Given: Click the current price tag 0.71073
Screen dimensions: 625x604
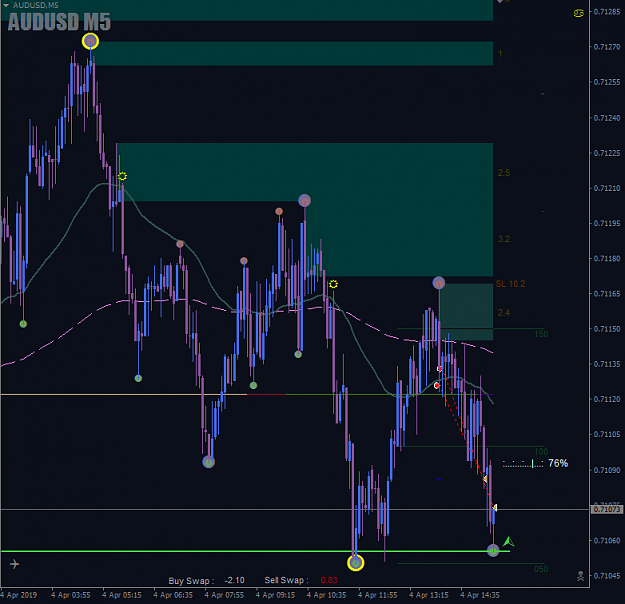Looking at the screenshot, I should click(606, 509).
